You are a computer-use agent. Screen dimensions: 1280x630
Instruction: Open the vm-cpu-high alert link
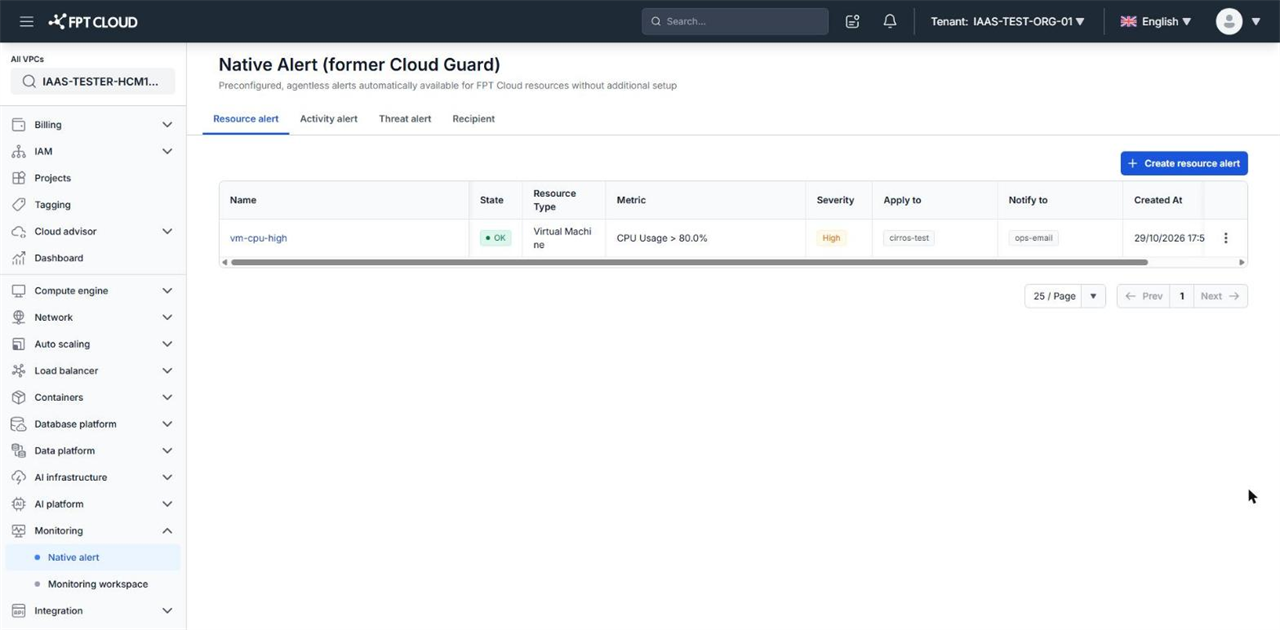click(x=258, y=238)
